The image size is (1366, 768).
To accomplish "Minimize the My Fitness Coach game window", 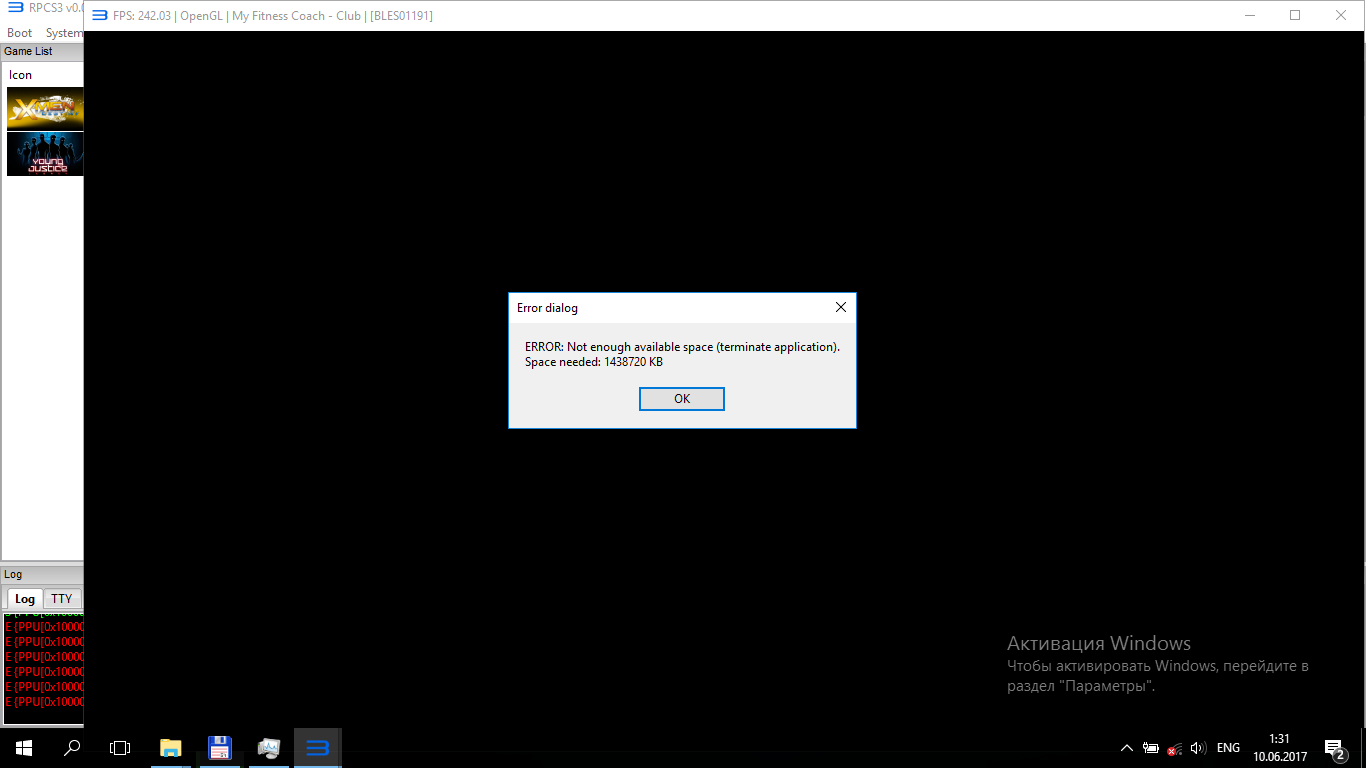I will [1250, 15].
